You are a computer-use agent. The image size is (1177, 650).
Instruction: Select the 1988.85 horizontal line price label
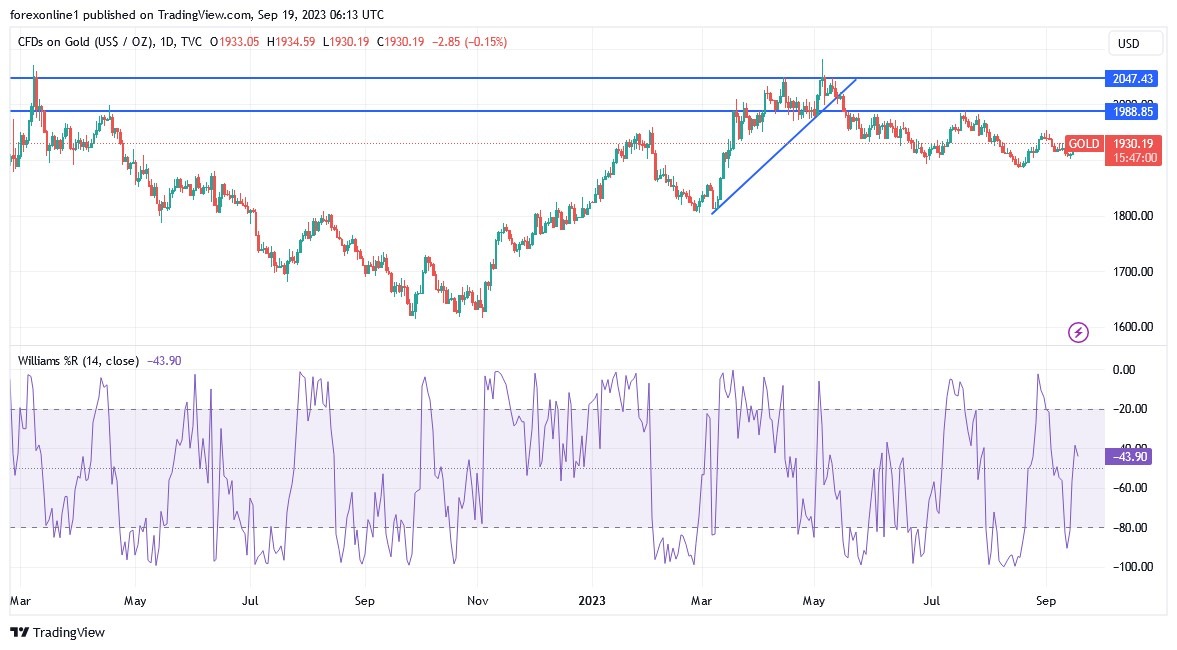point(1132,111)
